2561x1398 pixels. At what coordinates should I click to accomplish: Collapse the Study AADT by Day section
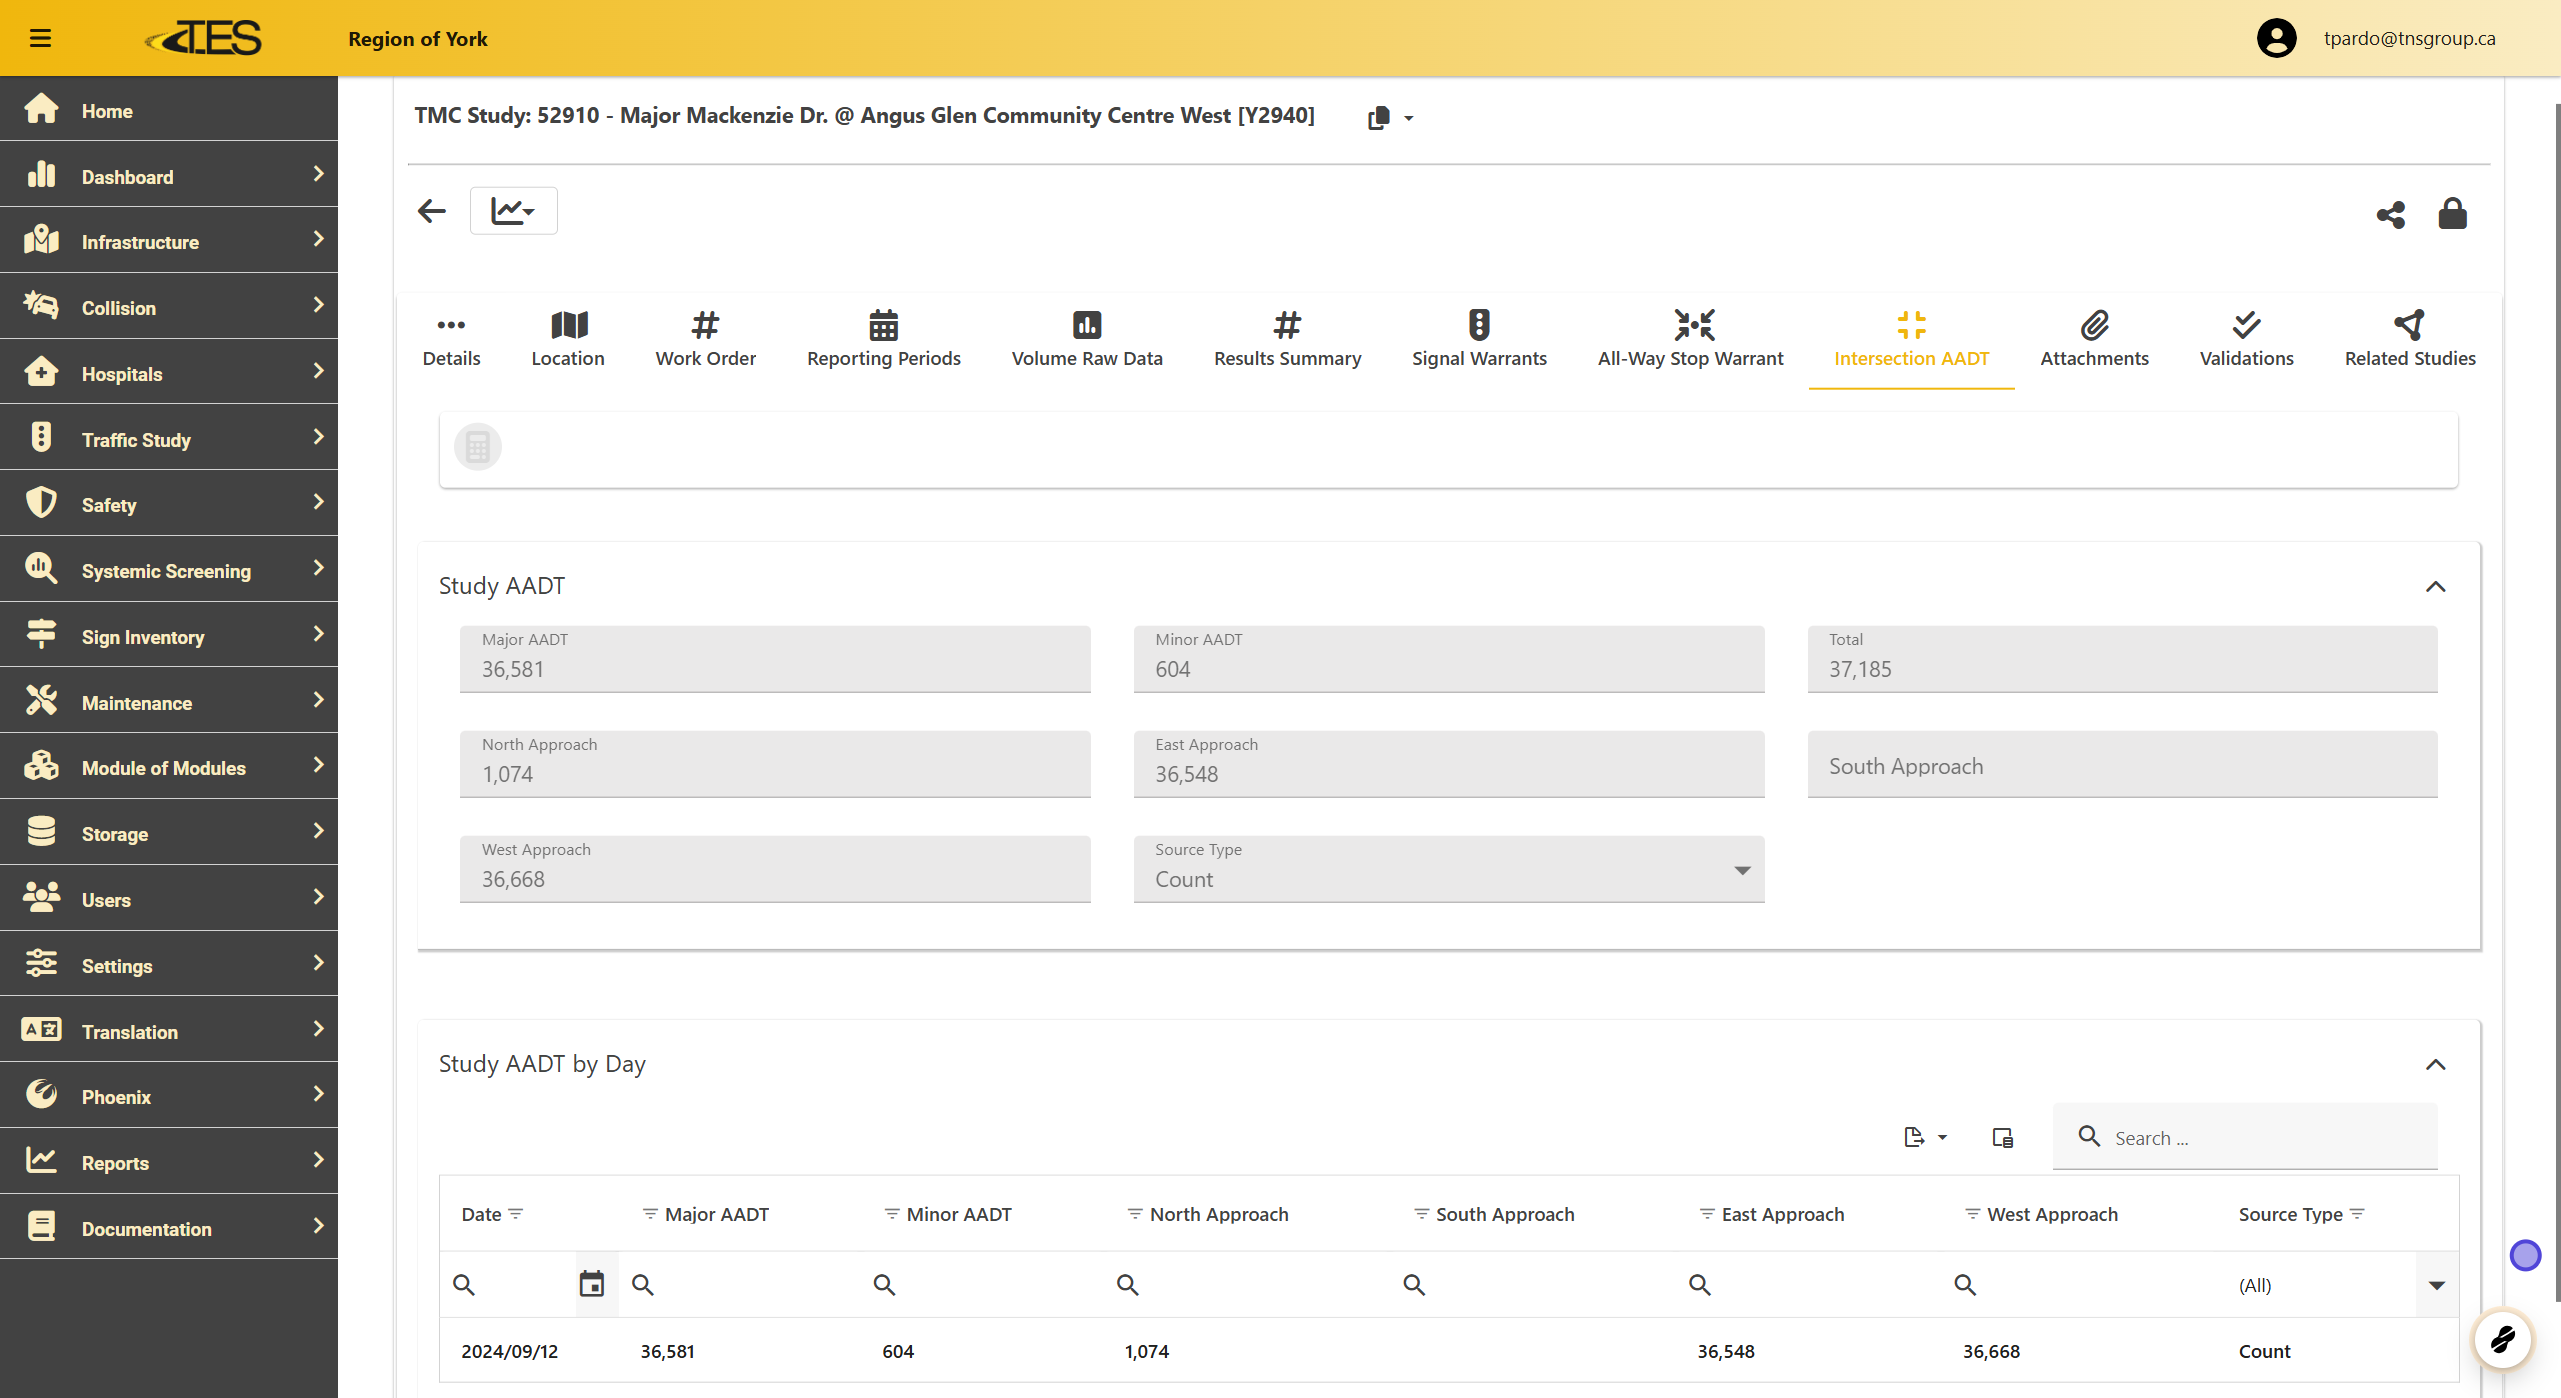(x=2435, y=1065)
